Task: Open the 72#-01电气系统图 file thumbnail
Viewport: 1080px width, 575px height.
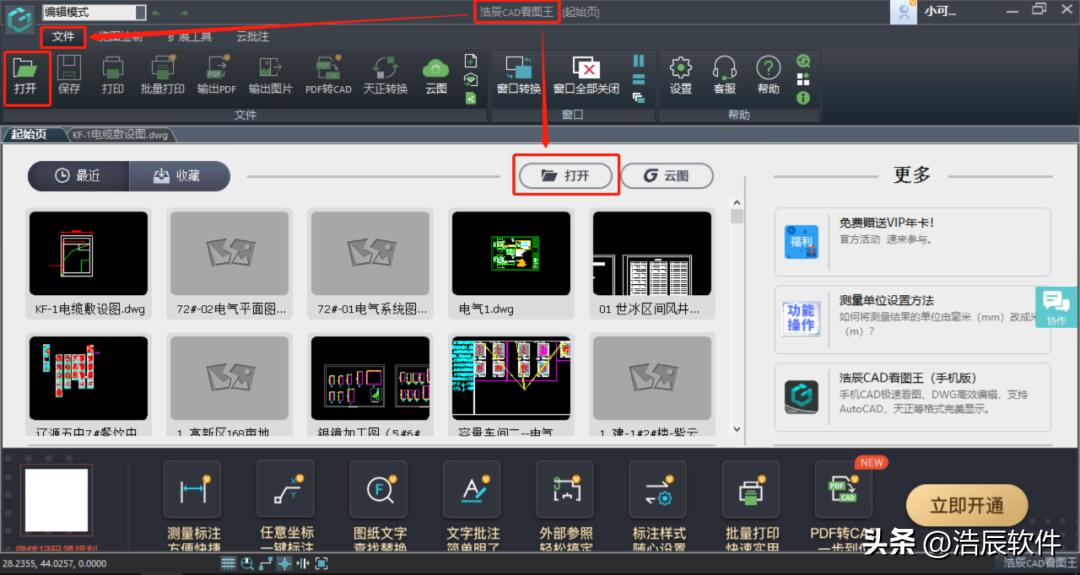Action: click(x=371, y=253)
